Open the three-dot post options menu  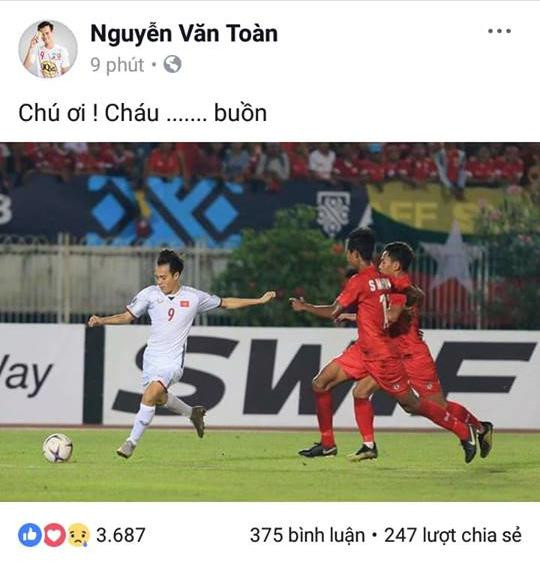[499, 31]
